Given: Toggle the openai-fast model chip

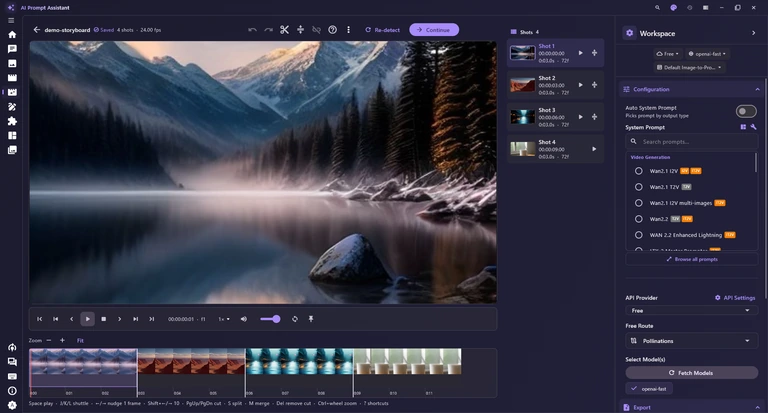Looking at the screenshot, I should pyautogui.click(x=649, y=389).
